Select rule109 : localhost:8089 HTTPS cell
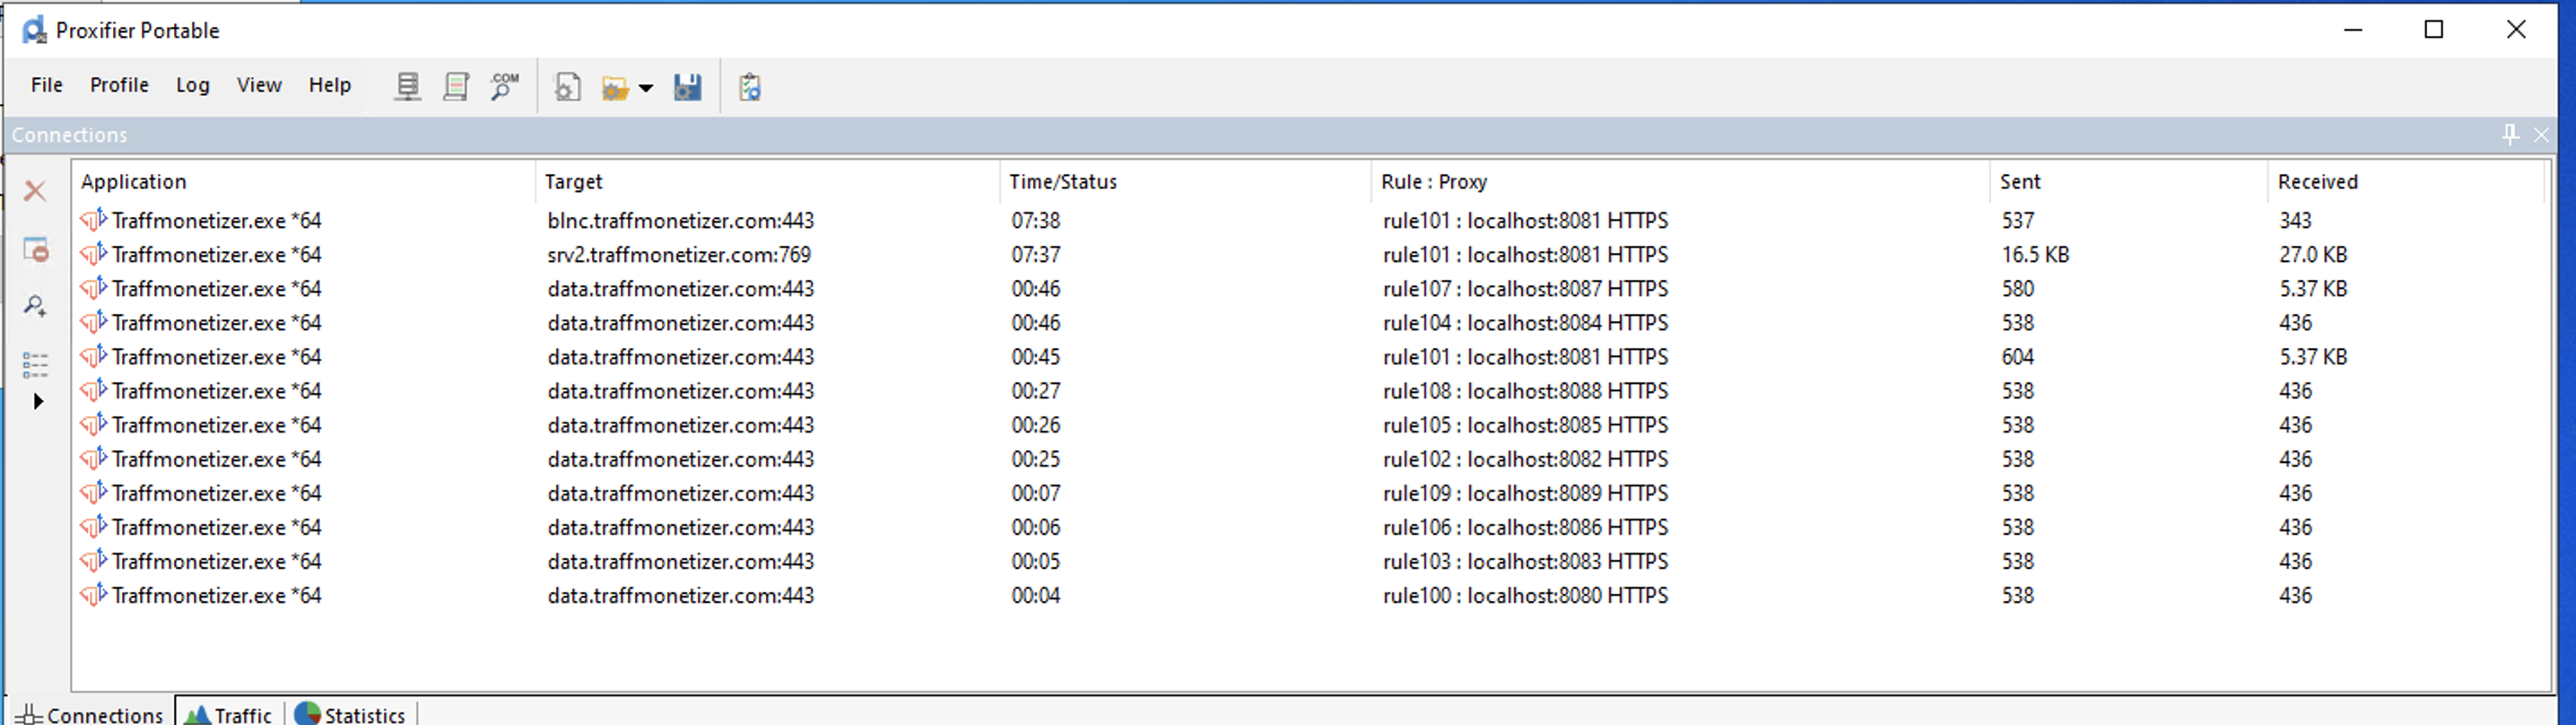2576x725 pixels. point(1526,493)
